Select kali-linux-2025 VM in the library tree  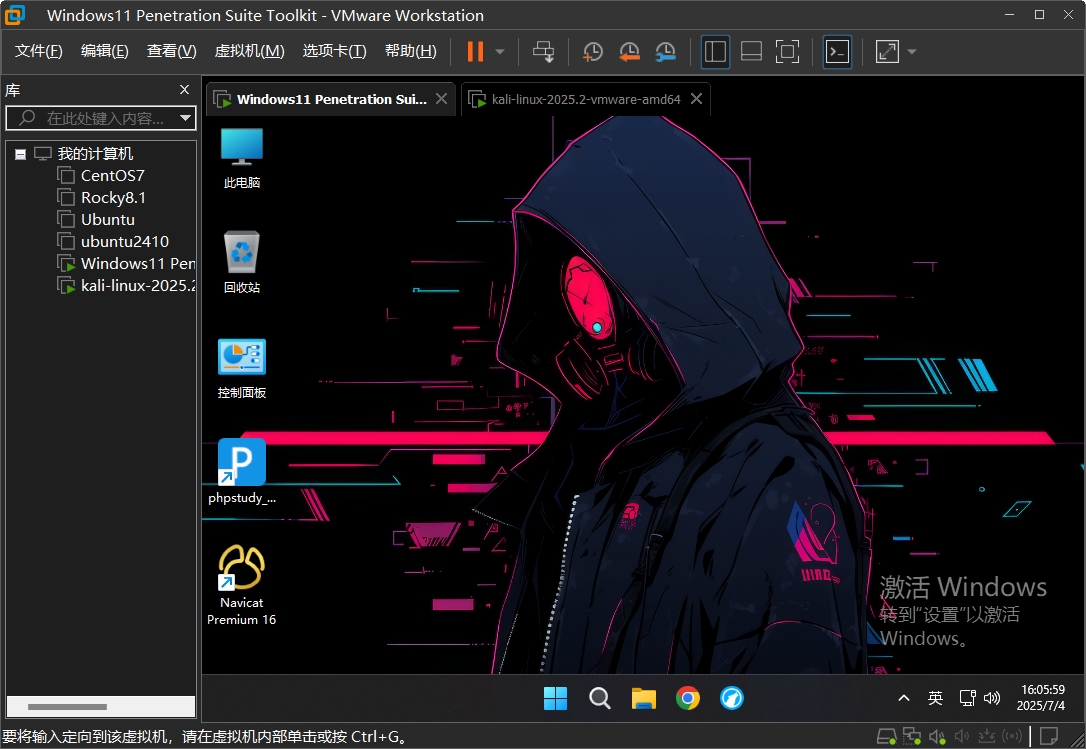[126, 285]
